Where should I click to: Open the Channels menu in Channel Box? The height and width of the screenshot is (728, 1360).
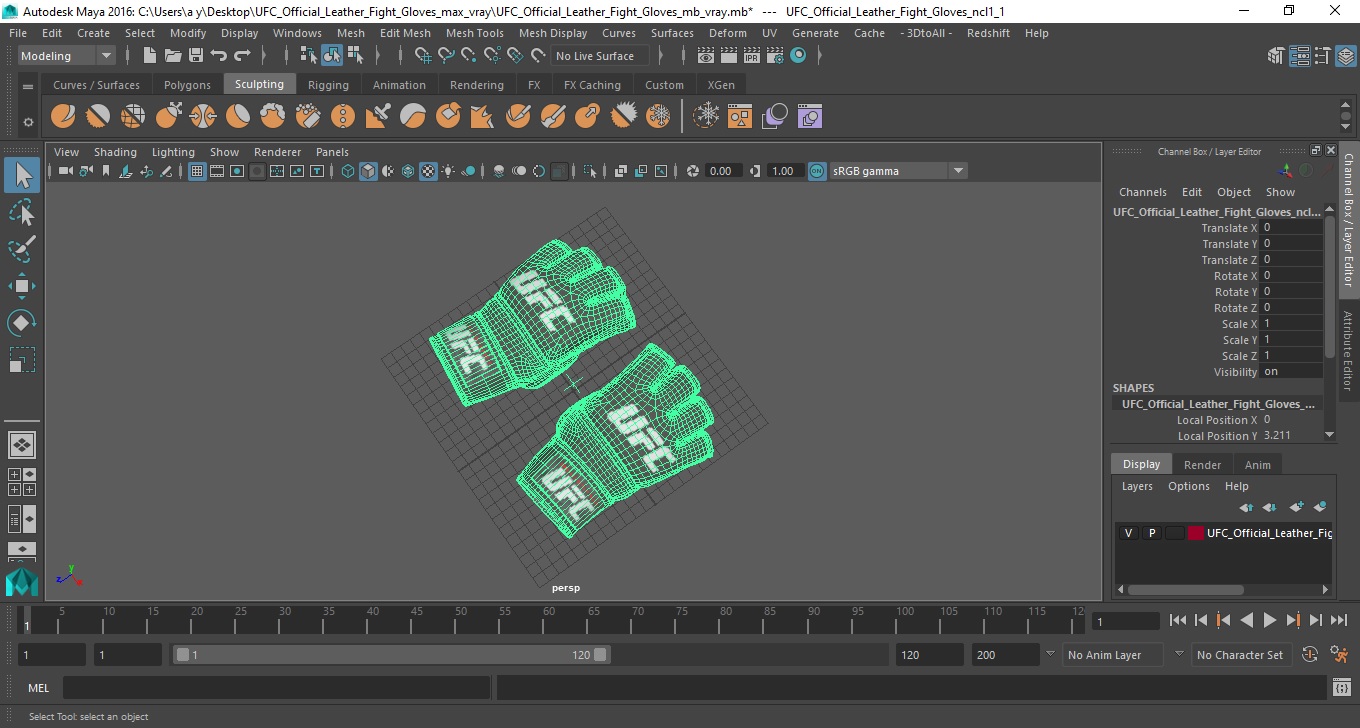point(1142,192)
